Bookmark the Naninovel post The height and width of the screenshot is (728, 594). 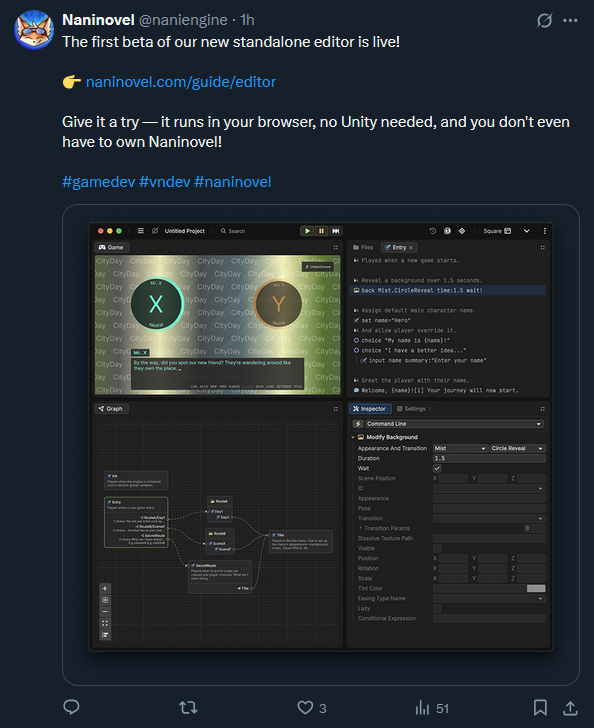tap(540, 708)
